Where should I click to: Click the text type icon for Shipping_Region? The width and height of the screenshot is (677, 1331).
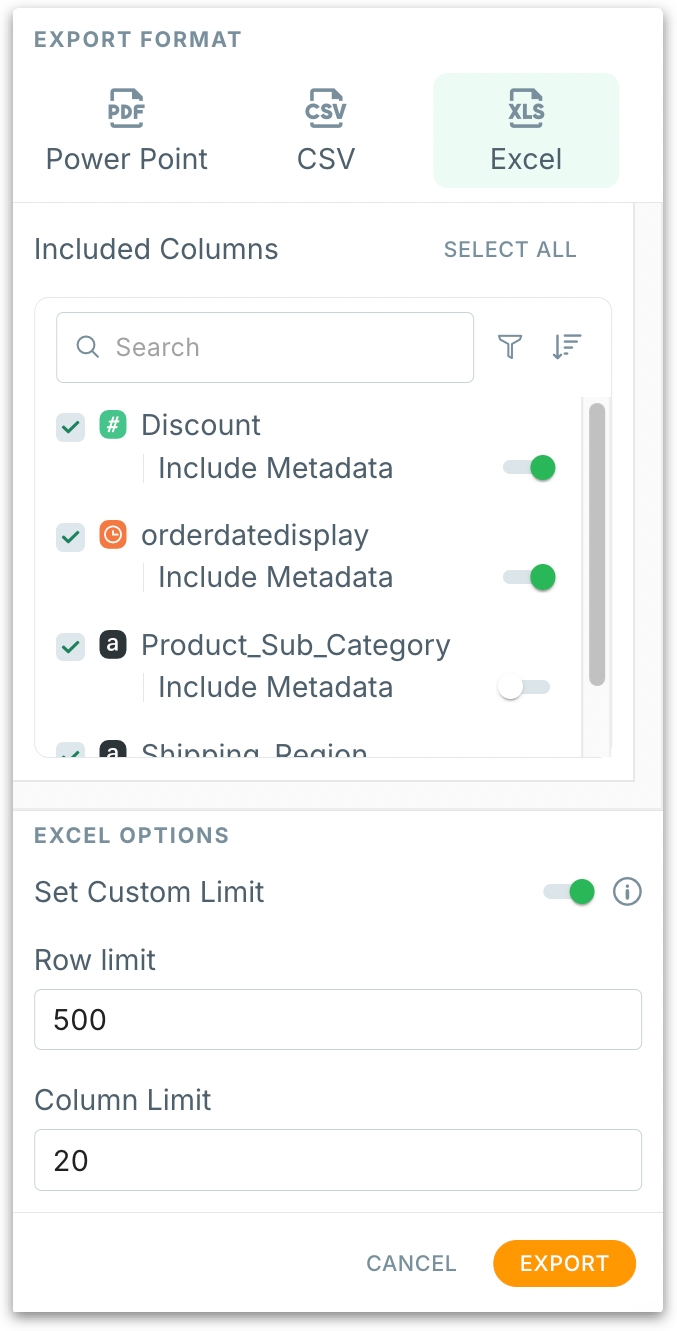tap(113, 751)
